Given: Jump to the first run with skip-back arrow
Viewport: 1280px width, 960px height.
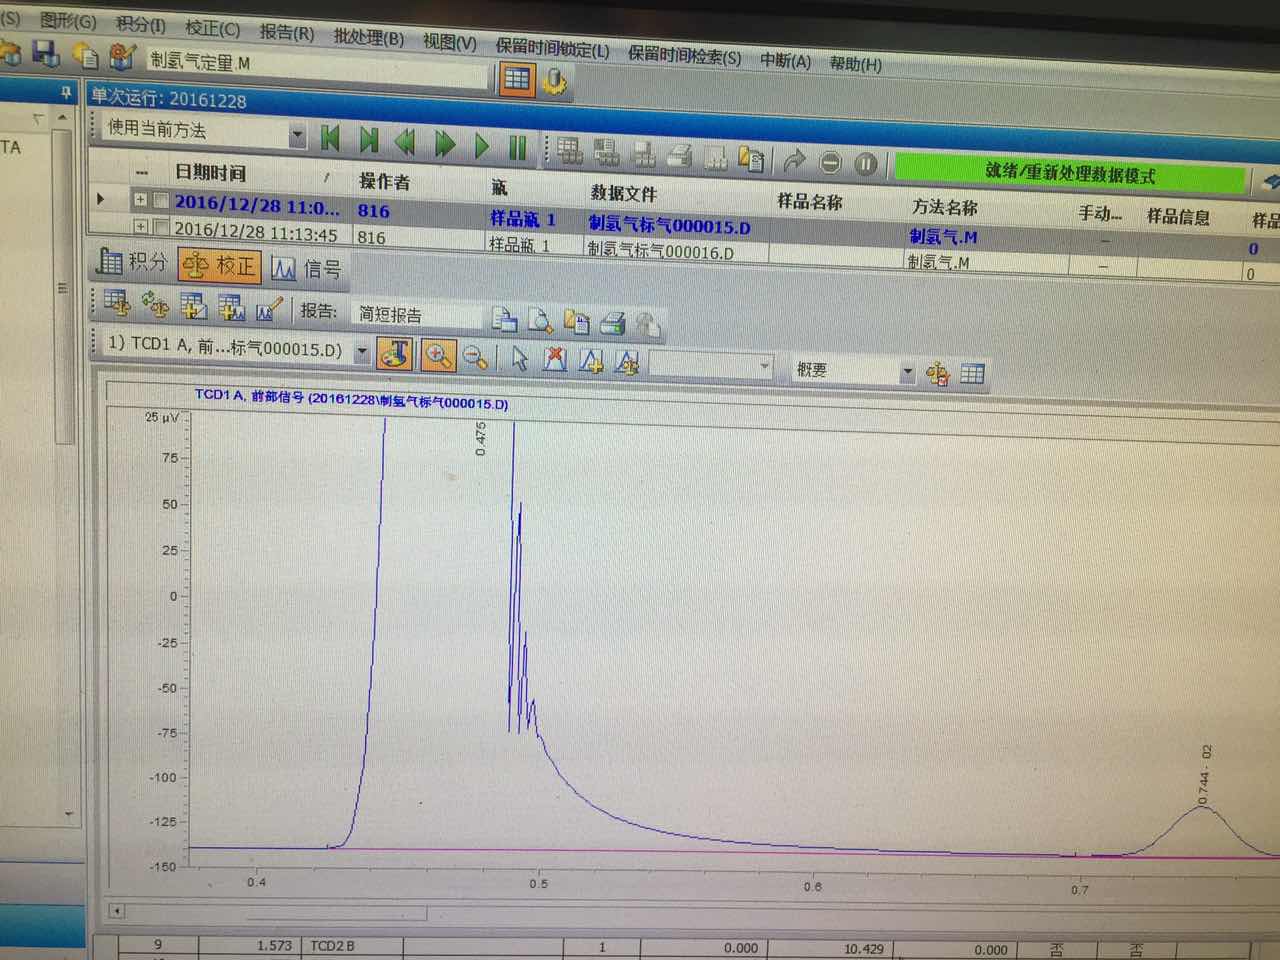Looking at the screenshot, I should click(x=329, y=139).
